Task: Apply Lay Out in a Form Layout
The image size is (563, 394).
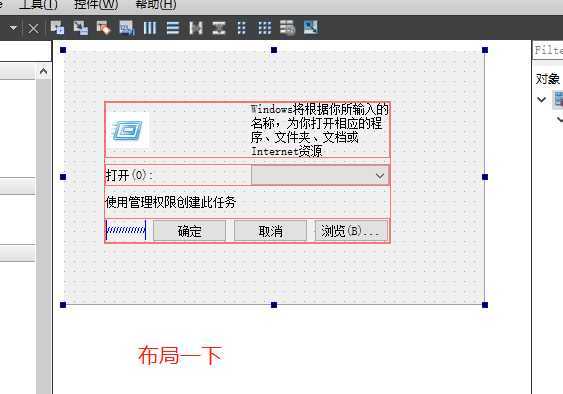Action: [242, 28]
